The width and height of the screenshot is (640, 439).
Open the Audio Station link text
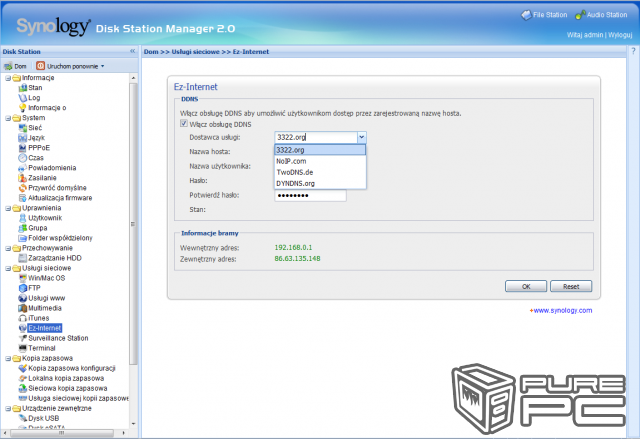coord(607,15)
